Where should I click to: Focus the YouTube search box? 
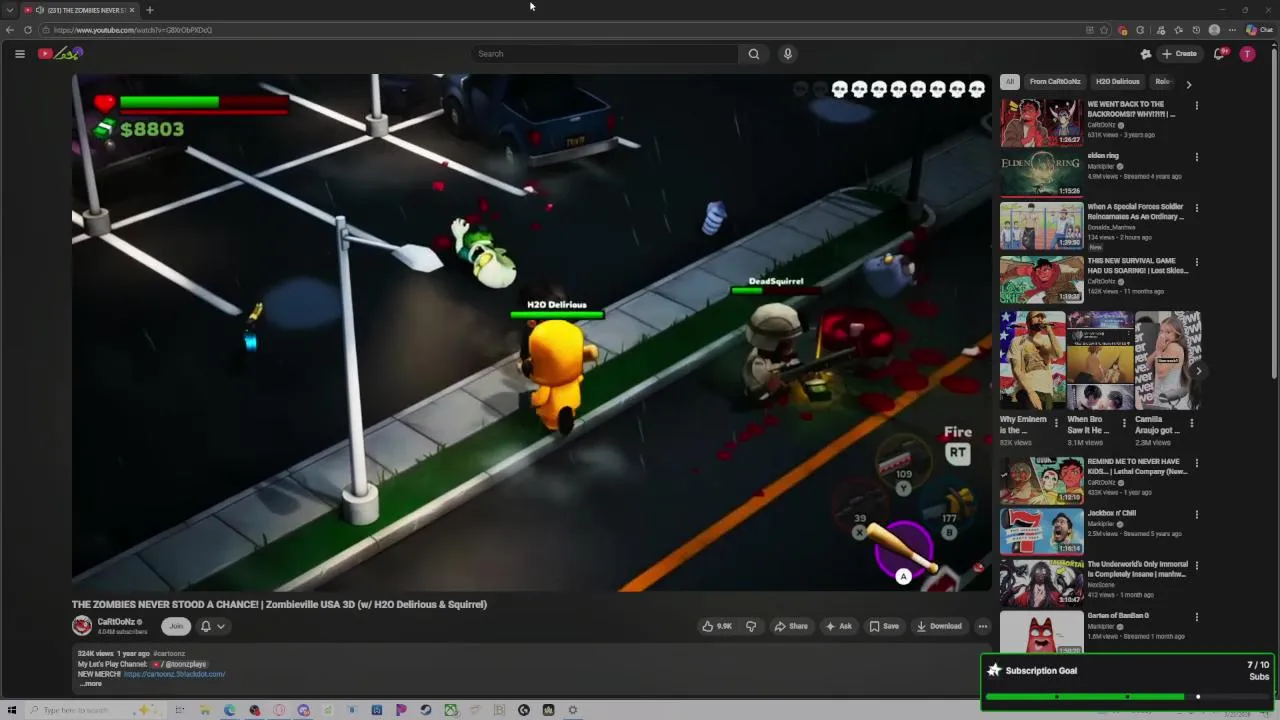click(x=605, y=54)
